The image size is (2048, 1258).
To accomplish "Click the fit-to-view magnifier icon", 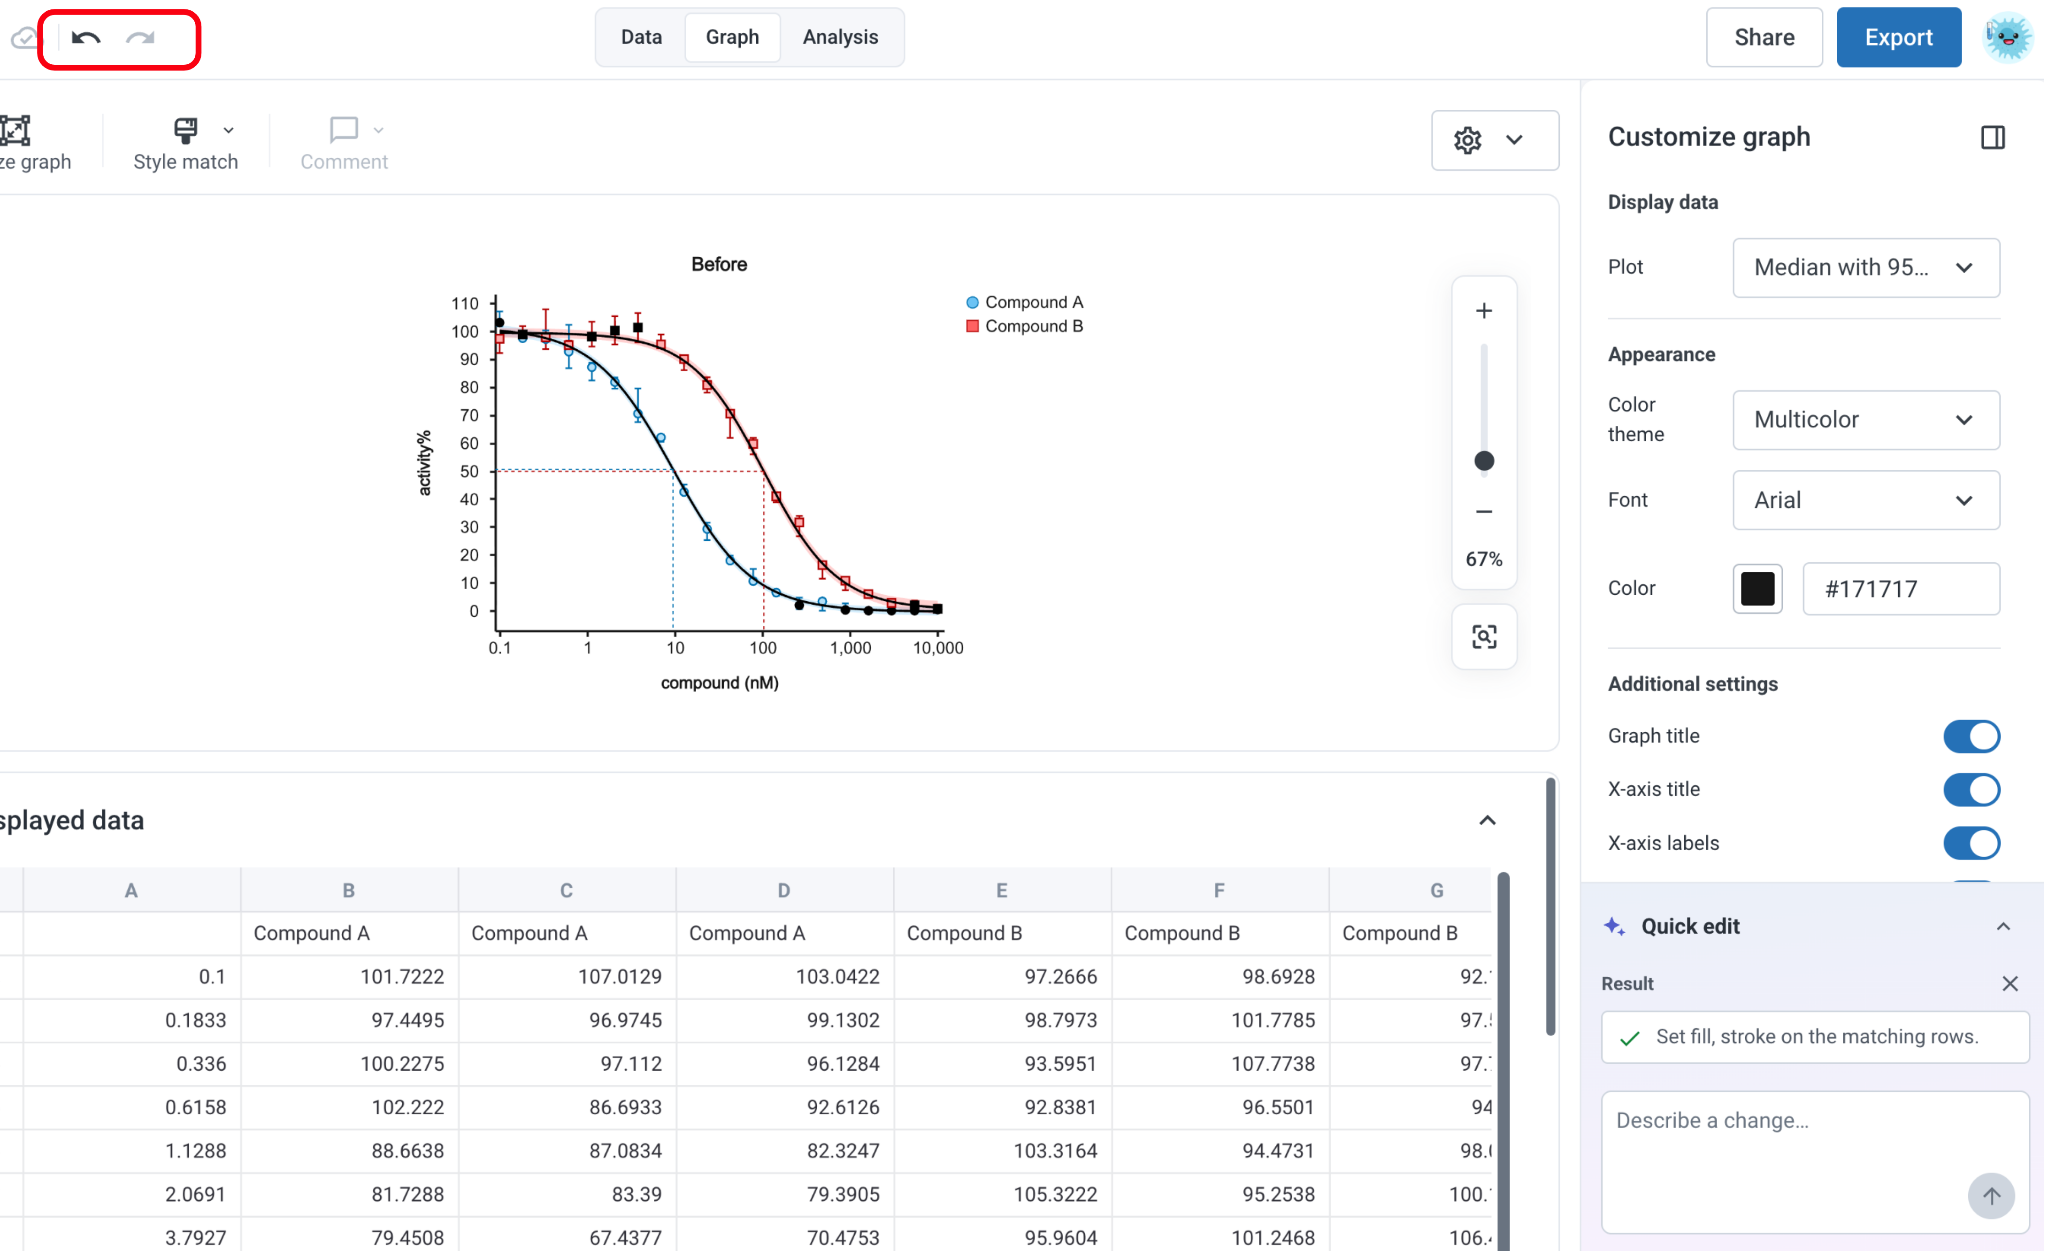I will point(1484,637).
